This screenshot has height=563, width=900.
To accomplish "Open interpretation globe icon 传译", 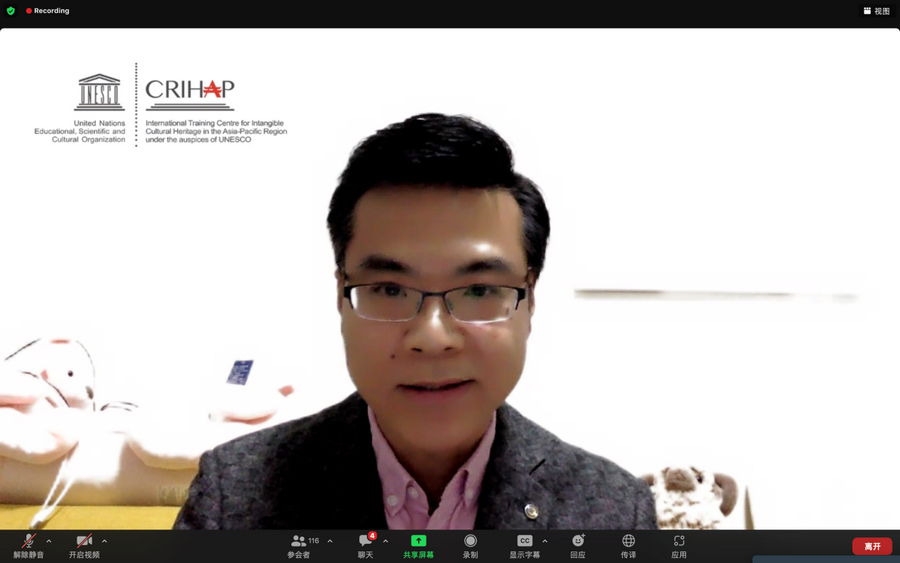I will (x=629, y=541).
